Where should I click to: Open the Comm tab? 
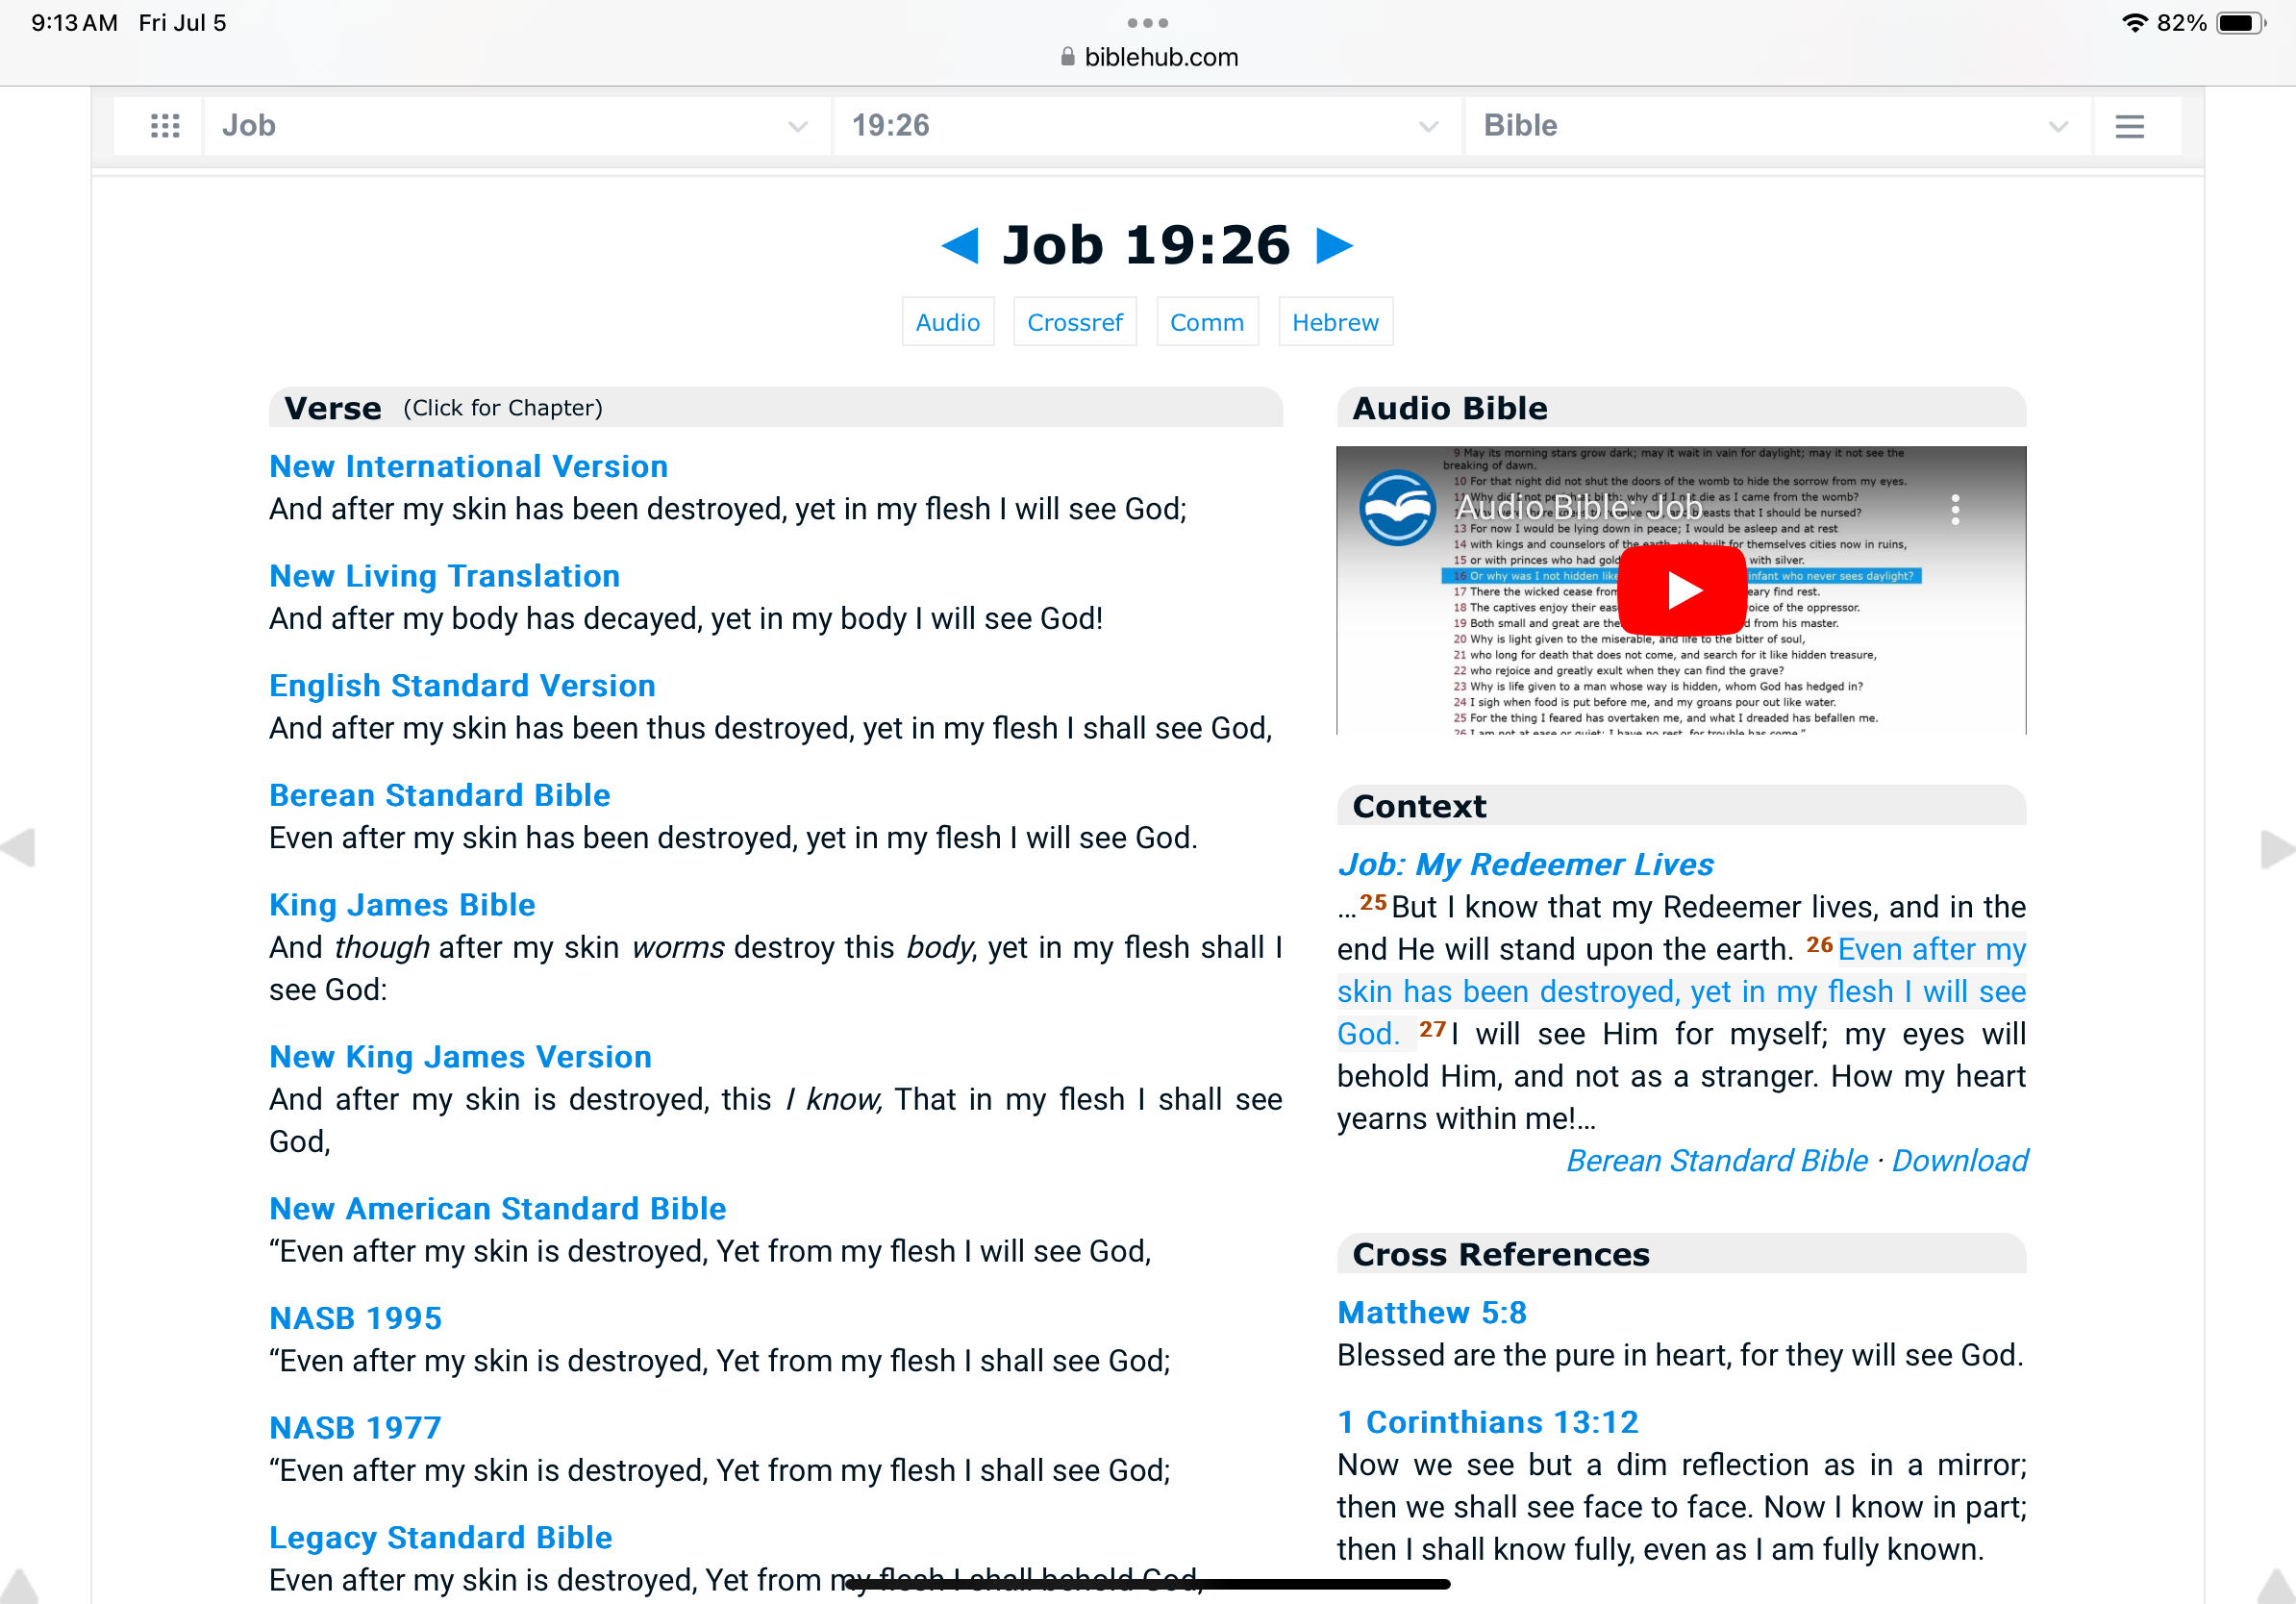point(1207,322)
